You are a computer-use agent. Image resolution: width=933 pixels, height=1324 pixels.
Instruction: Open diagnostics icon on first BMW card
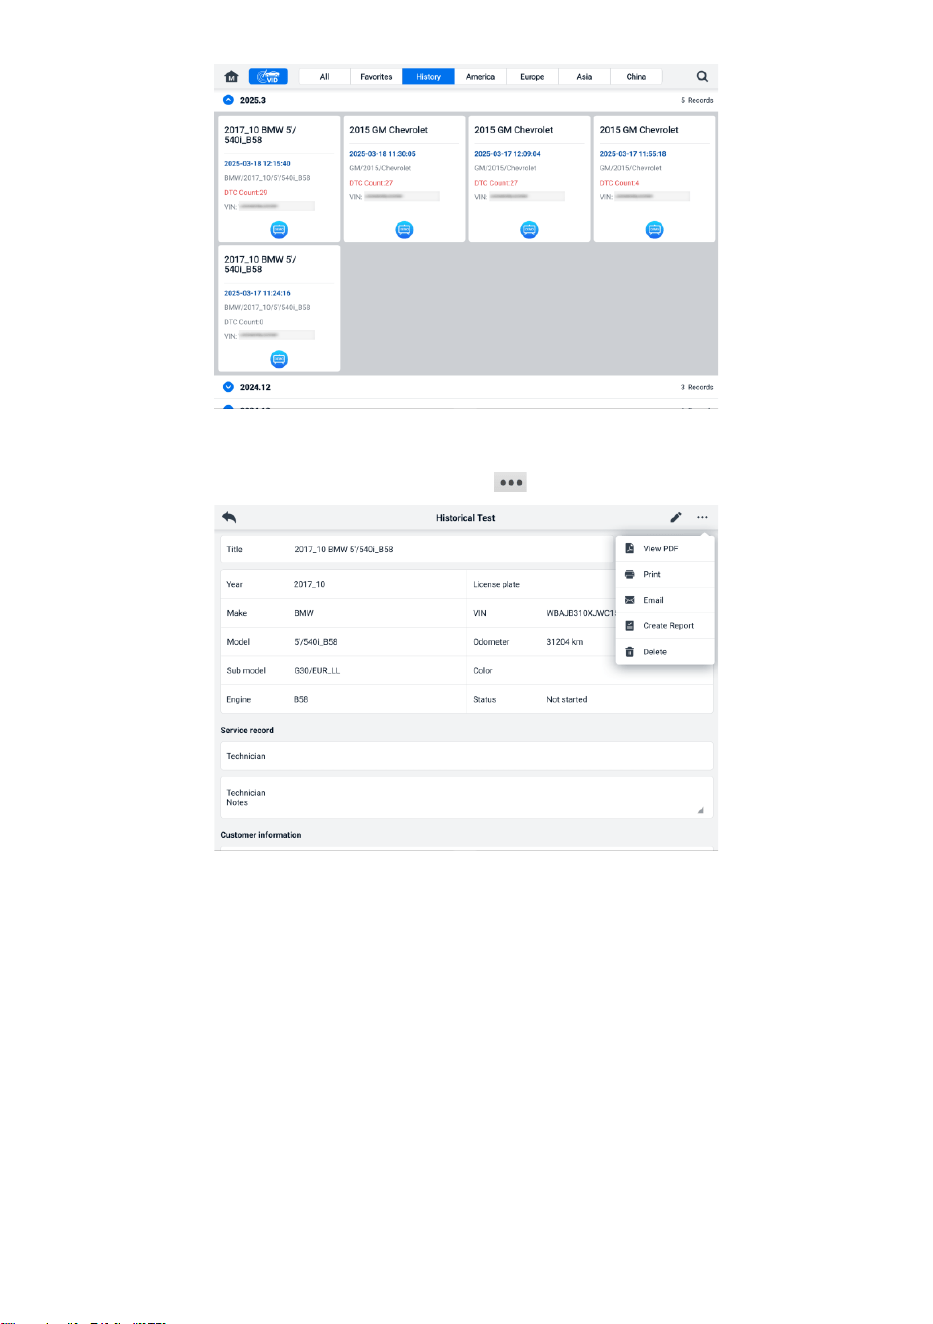(x=279, y=230)
